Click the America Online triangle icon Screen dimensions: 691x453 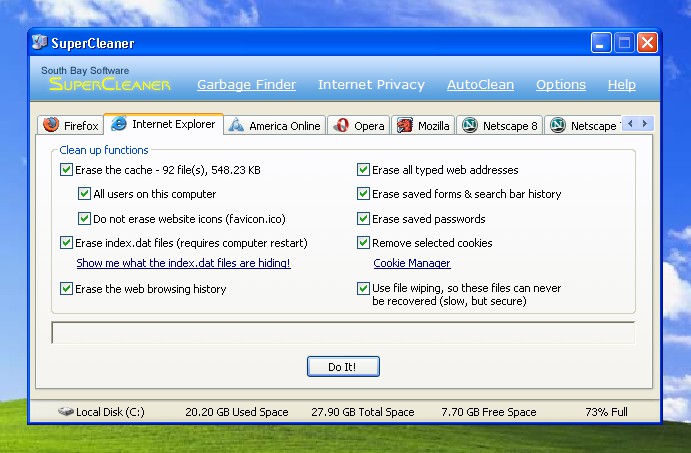coord(236,125)
